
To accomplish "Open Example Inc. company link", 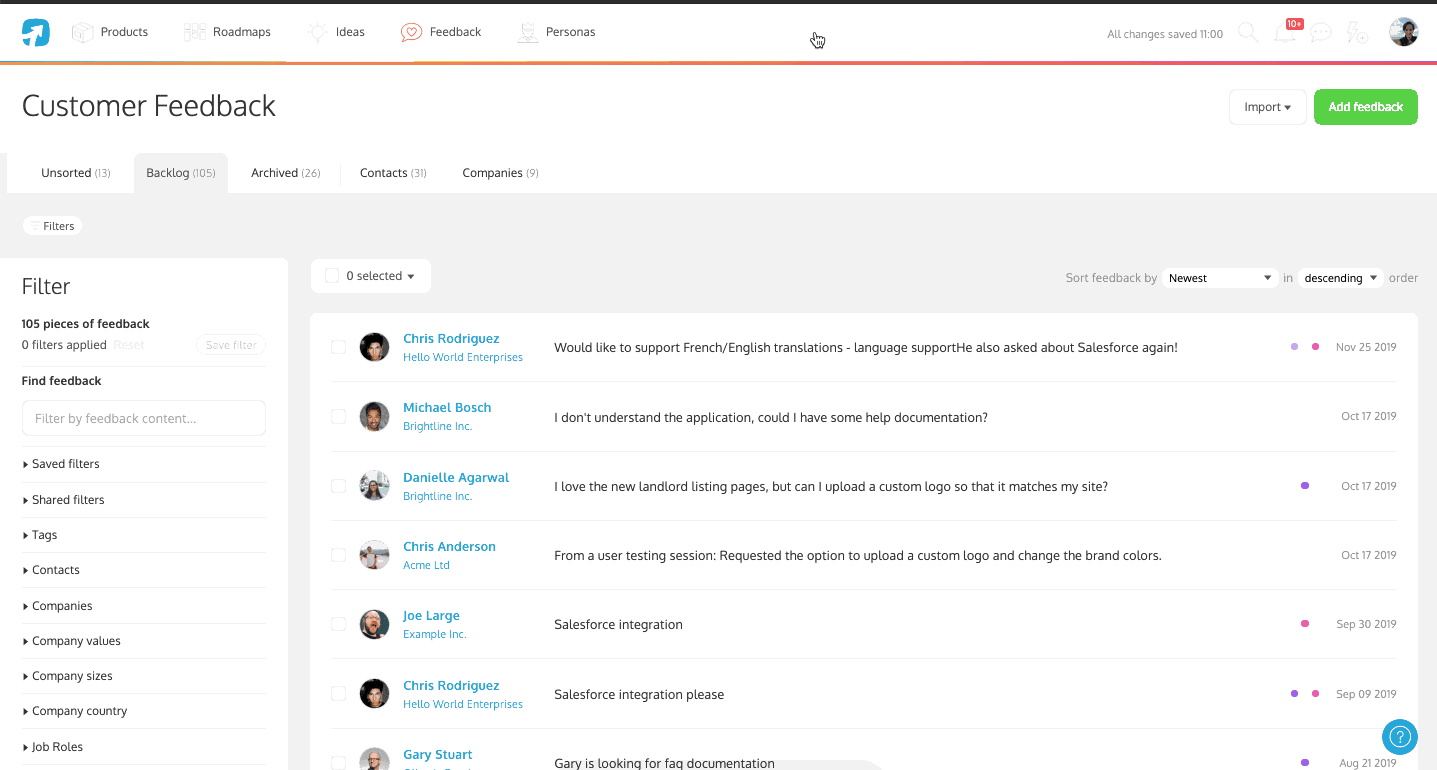I will tap(434, 634).
